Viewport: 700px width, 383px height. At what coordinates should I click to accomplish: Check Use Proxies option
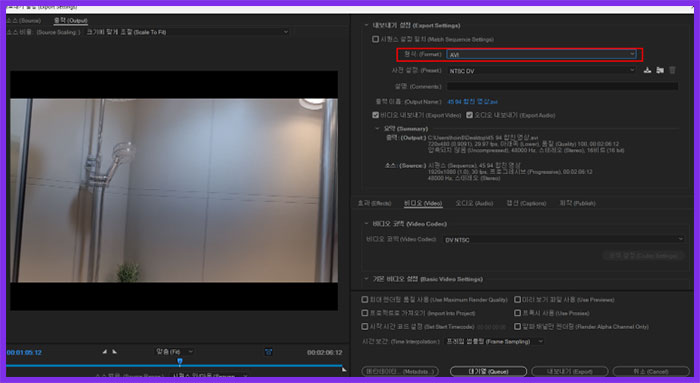click(517, 313)
